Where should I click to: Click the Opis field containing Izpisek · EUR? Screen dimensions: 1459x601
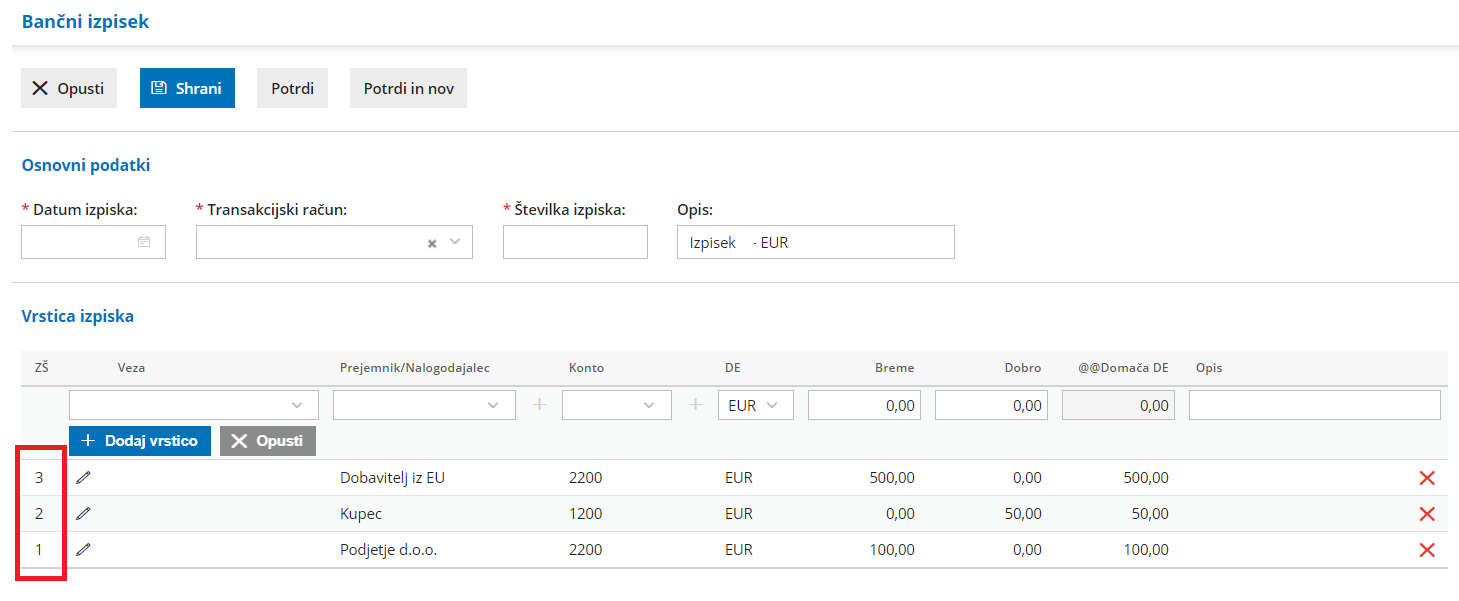click(816, 242)
